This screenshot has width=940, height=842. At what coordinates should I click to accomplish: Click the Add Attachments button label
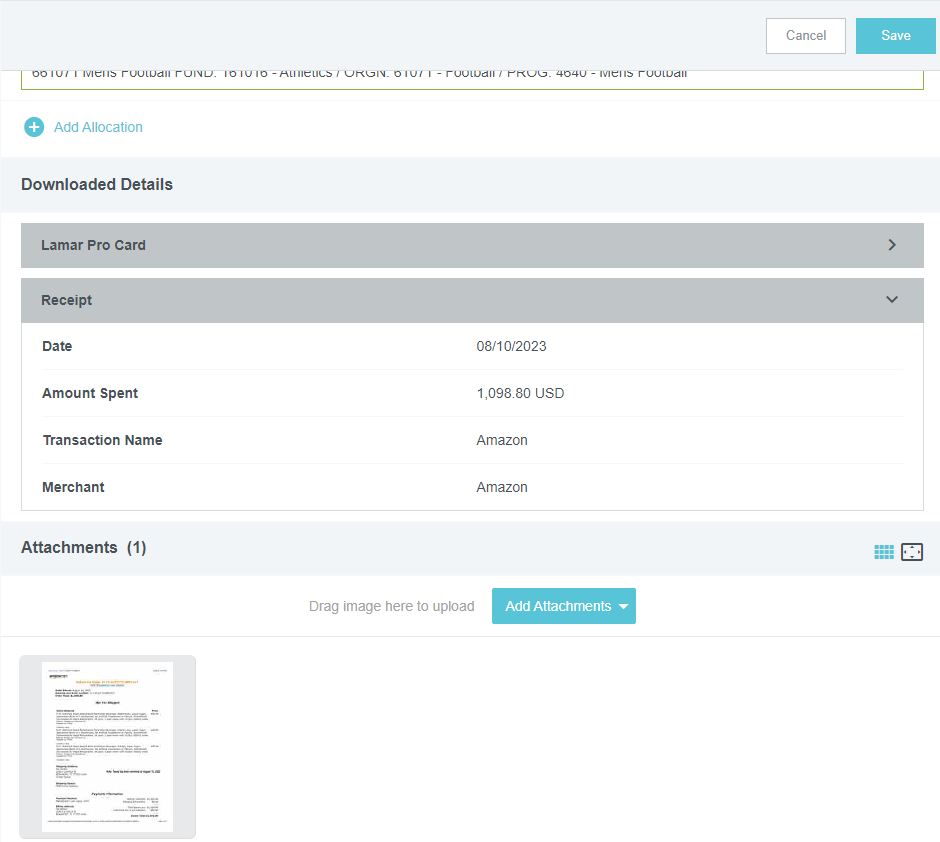point(557,606)
